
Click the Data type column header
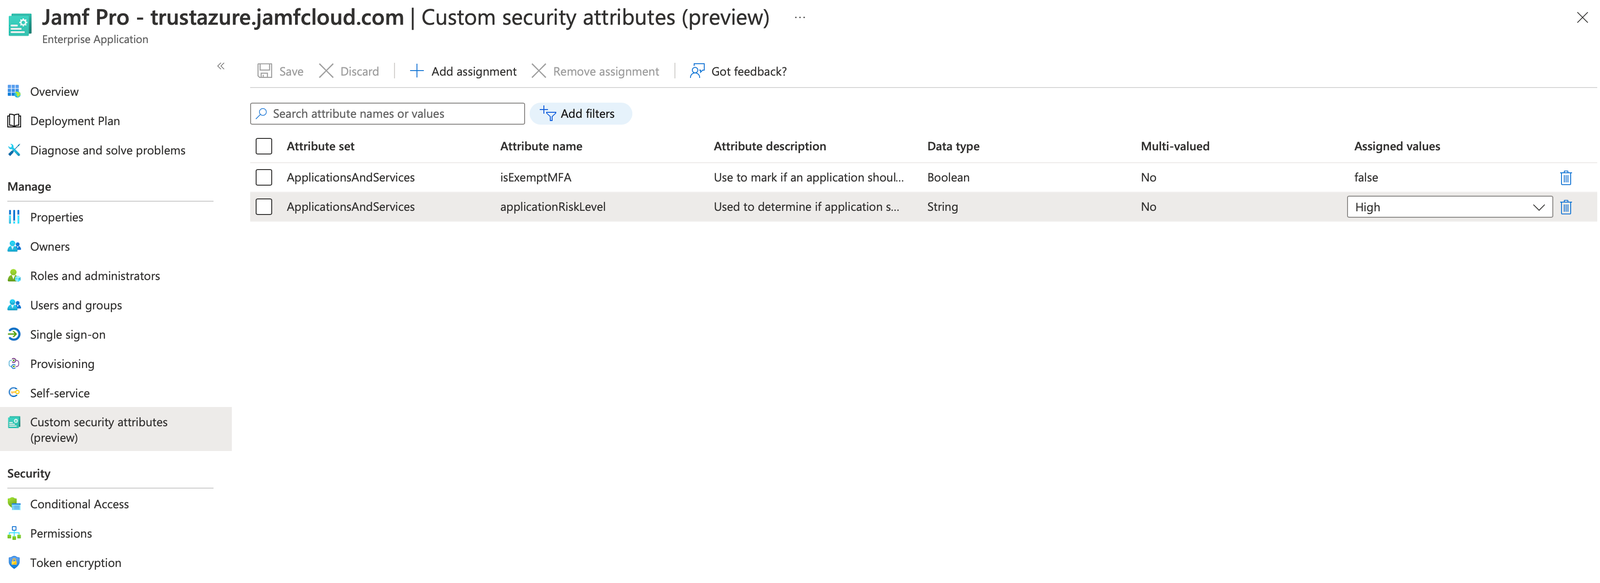[953, 146]
